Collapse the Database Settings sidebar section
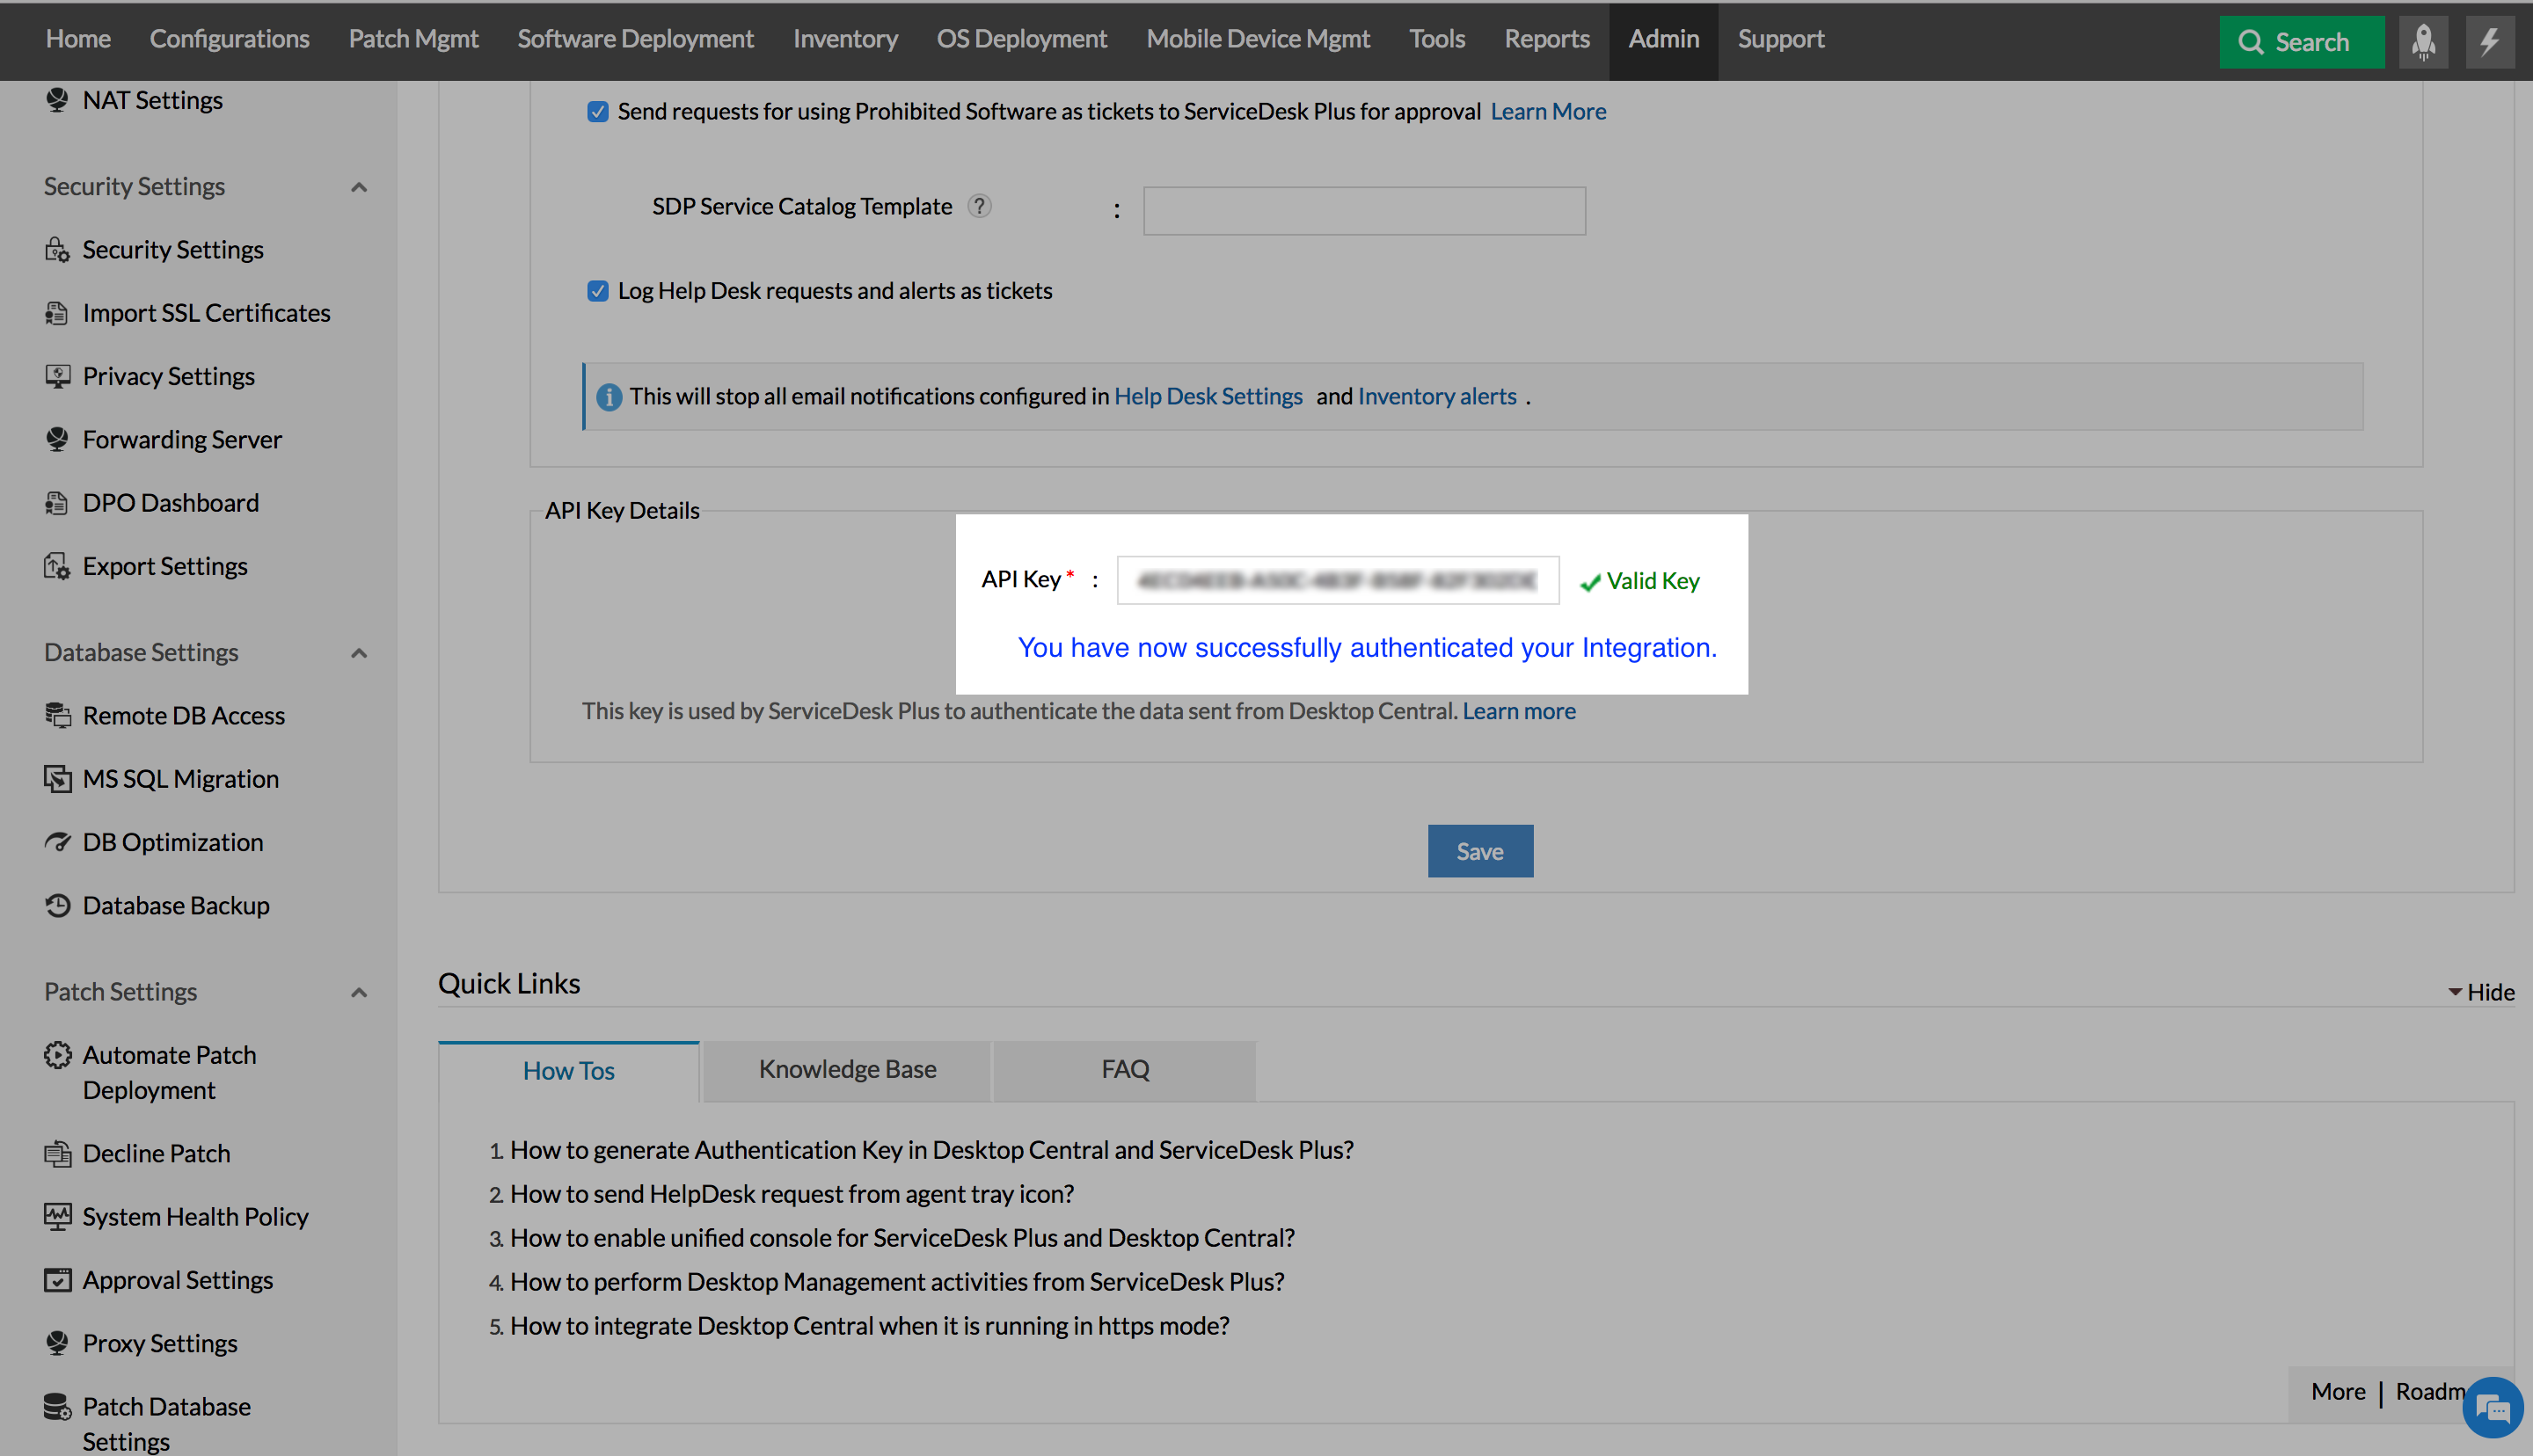The width and height of the screenshot is (2533, 1456). [x=359, y=653]
